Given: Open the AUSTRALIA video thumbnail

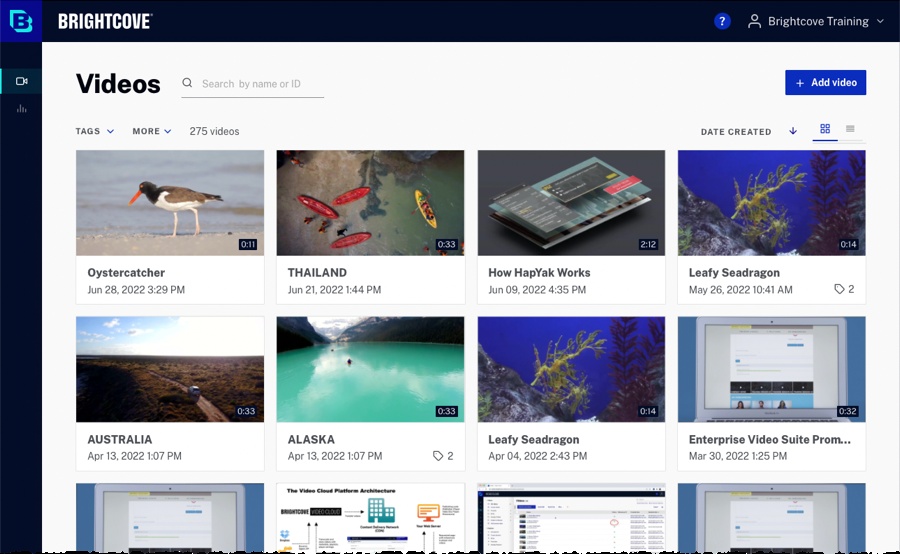Looking at the screenshot, I should [170, 369].
